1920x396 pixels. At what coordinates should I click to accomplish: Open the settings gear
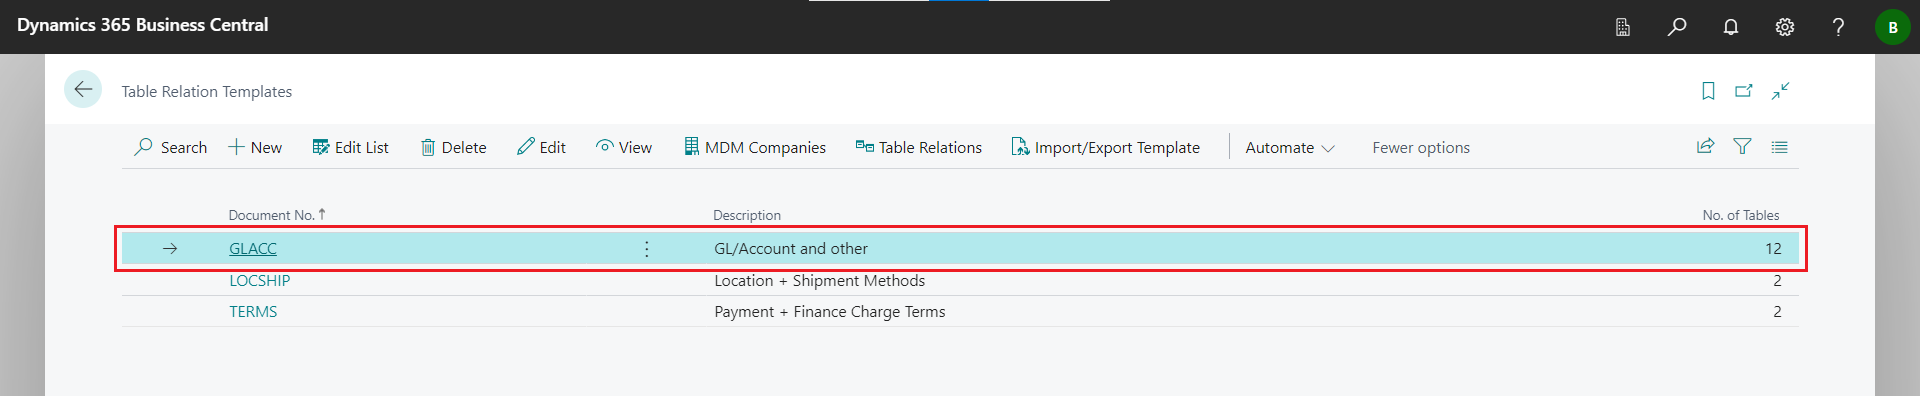(1785, 27)
